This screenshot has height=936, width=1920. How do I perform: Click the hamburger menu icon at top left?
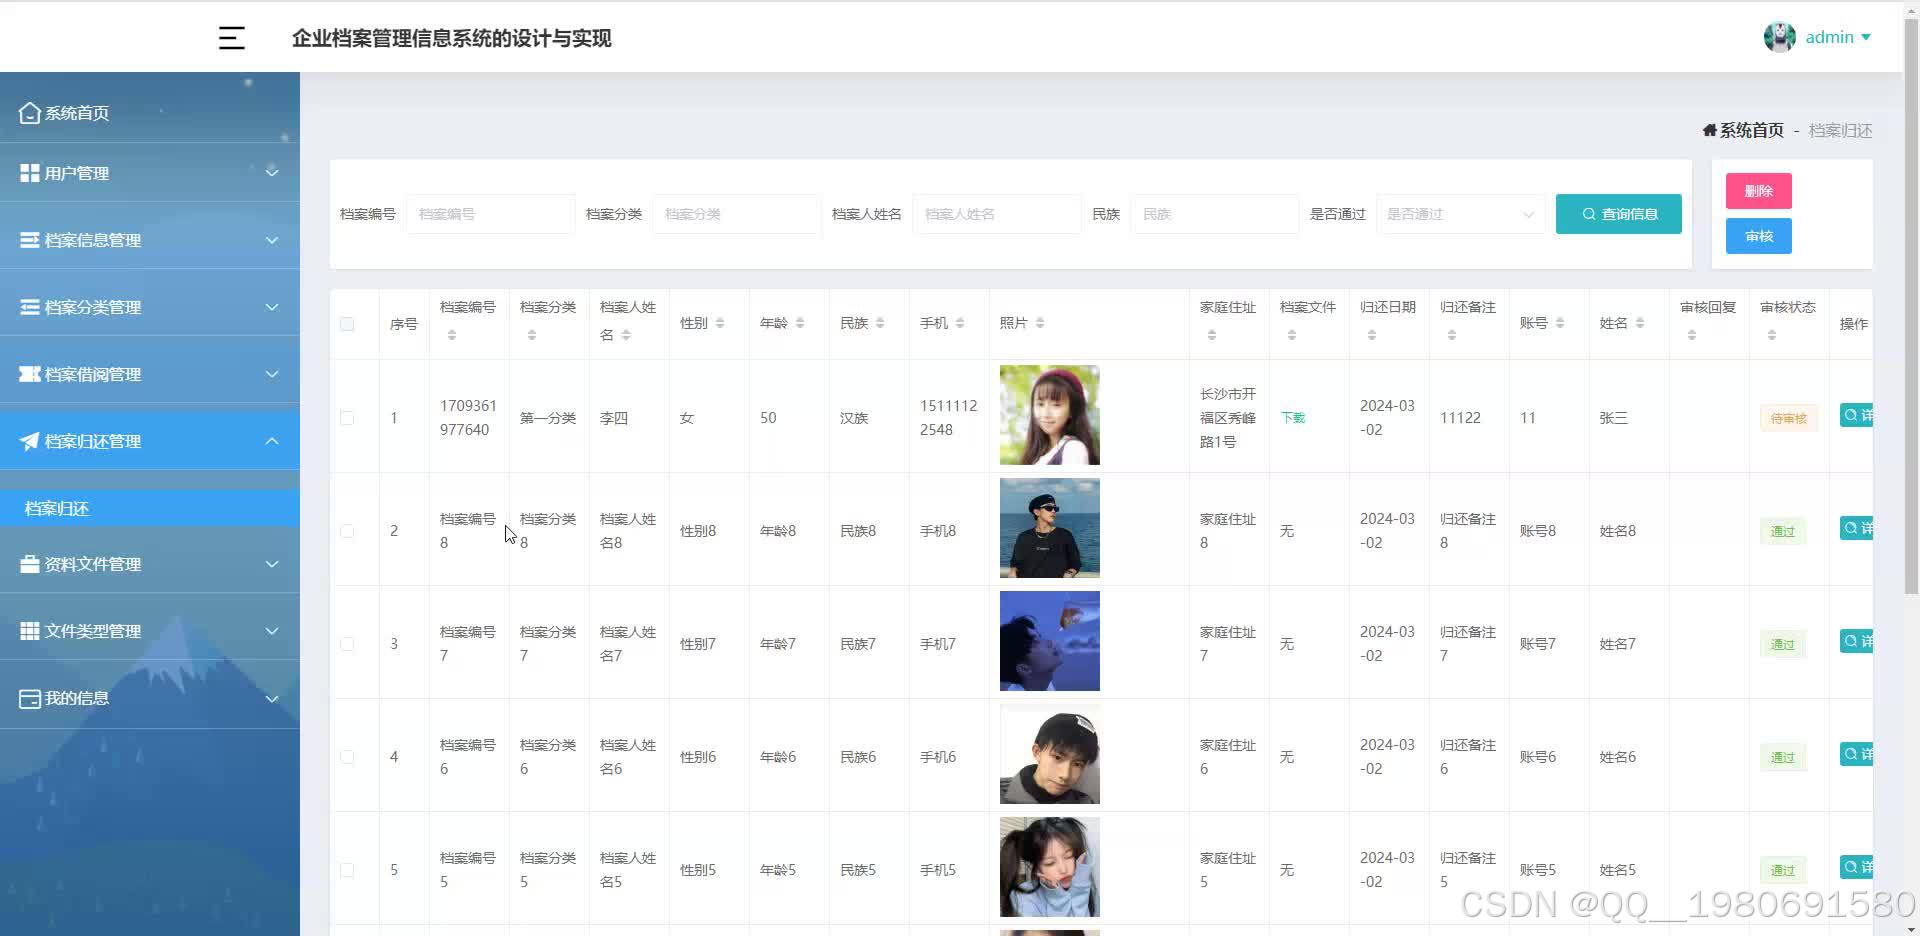(x=231, y=37)
